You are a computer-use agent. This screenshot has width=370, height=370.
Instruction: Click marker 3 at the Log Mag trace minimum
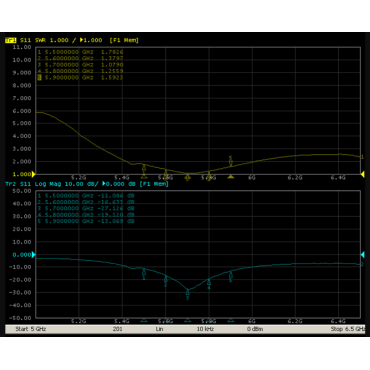click(x=188, y=294)
